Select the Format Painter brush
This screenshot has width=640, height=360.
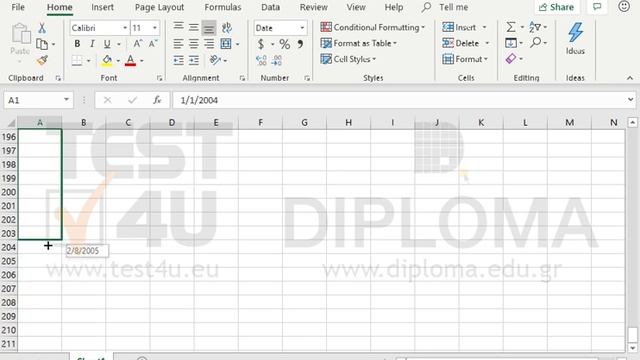coord(42,60)
